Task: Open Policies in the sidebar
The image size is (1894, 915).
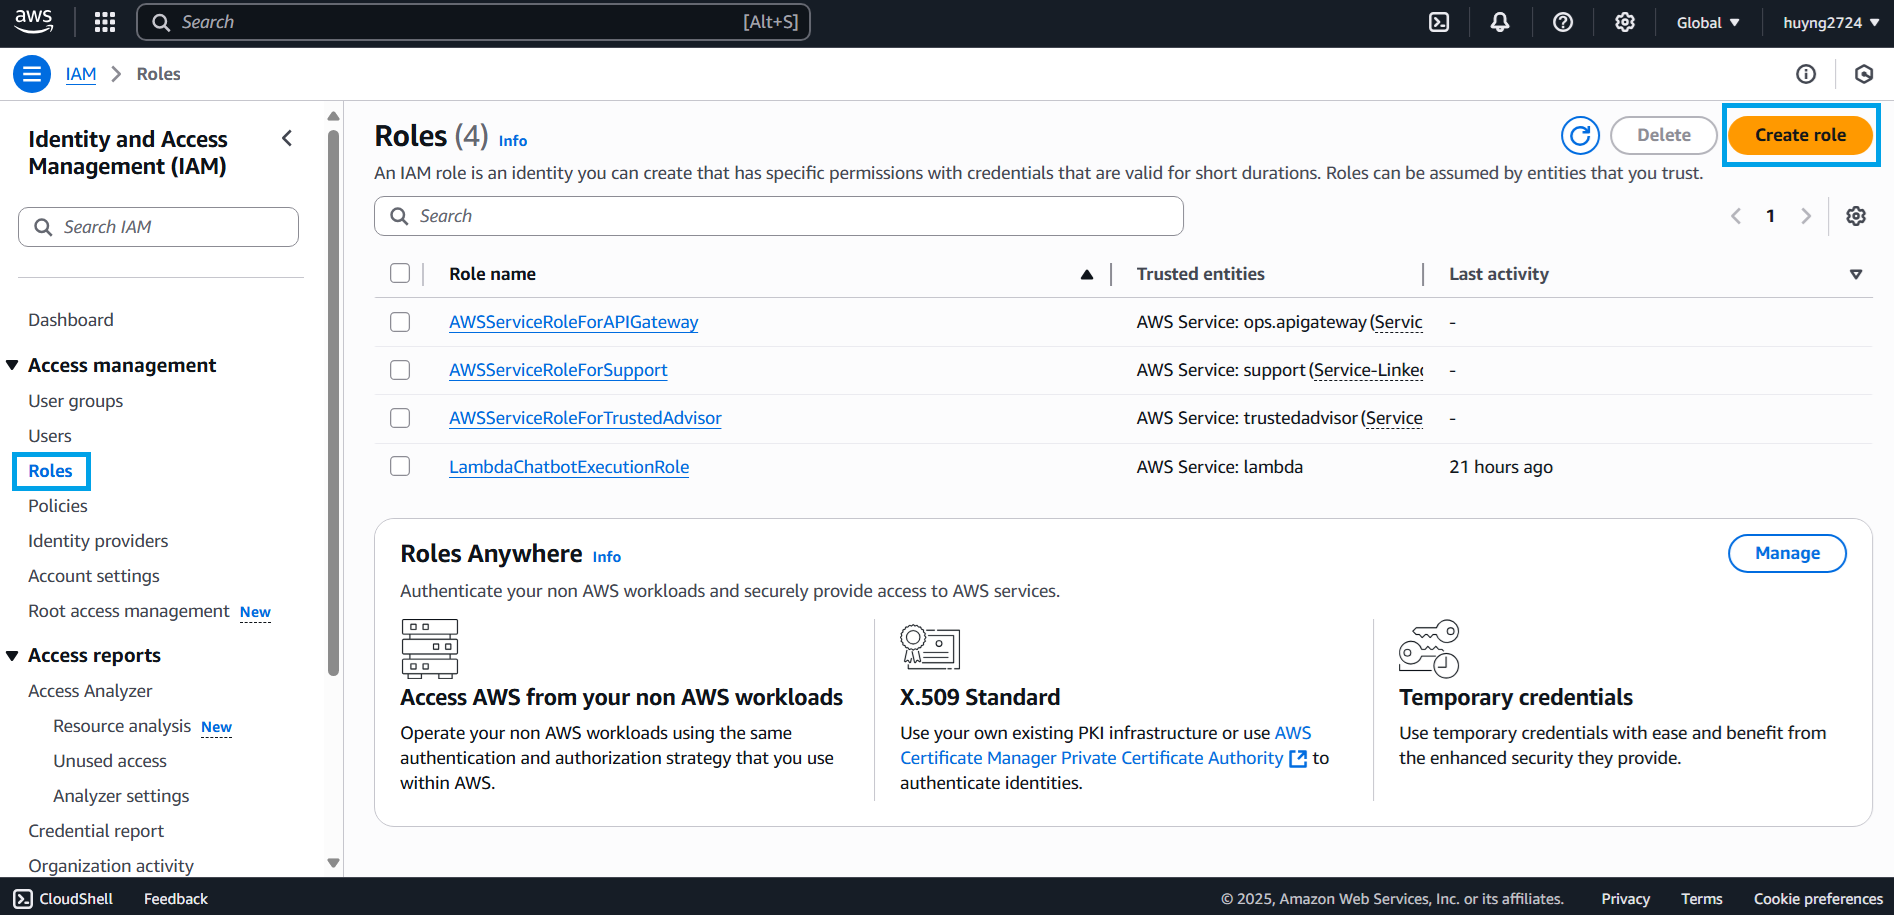Action: coord(58,506)
